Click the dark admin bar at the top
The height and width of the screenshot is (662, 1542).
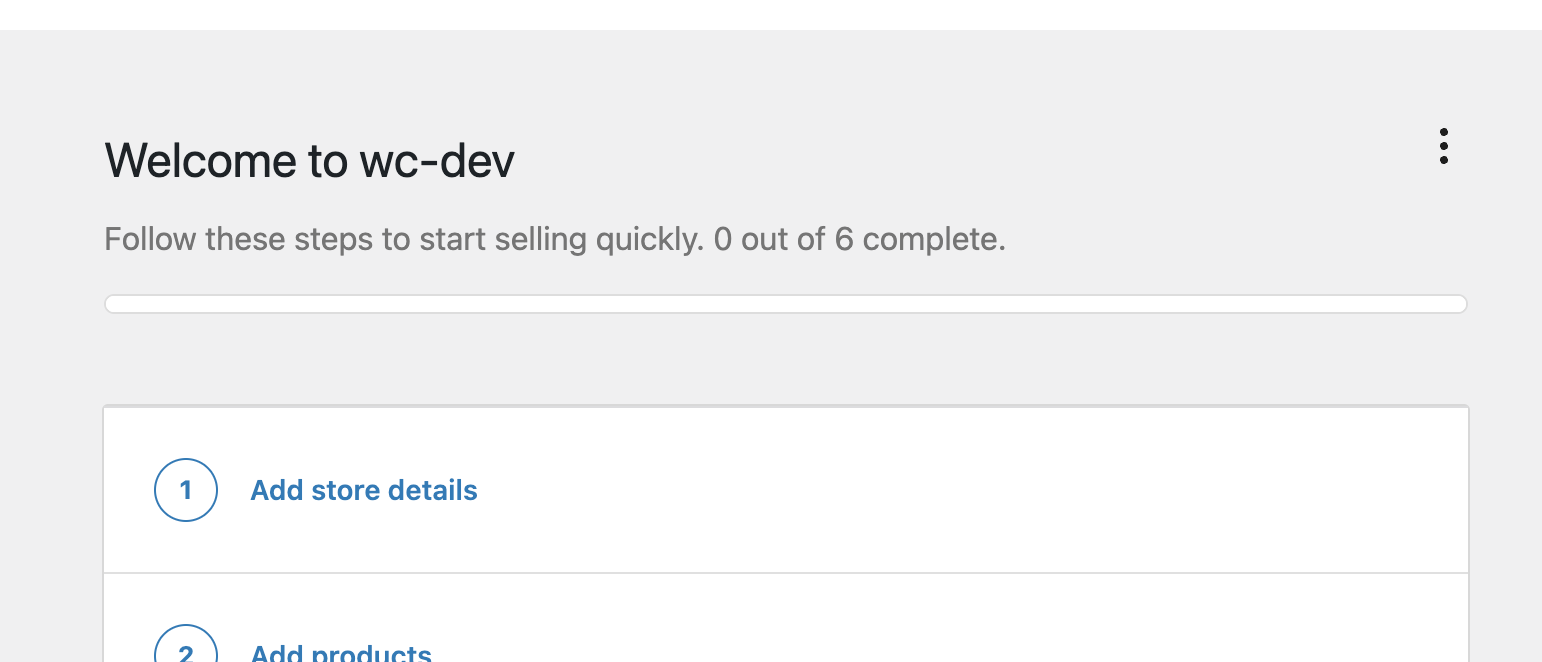[771, 13]
